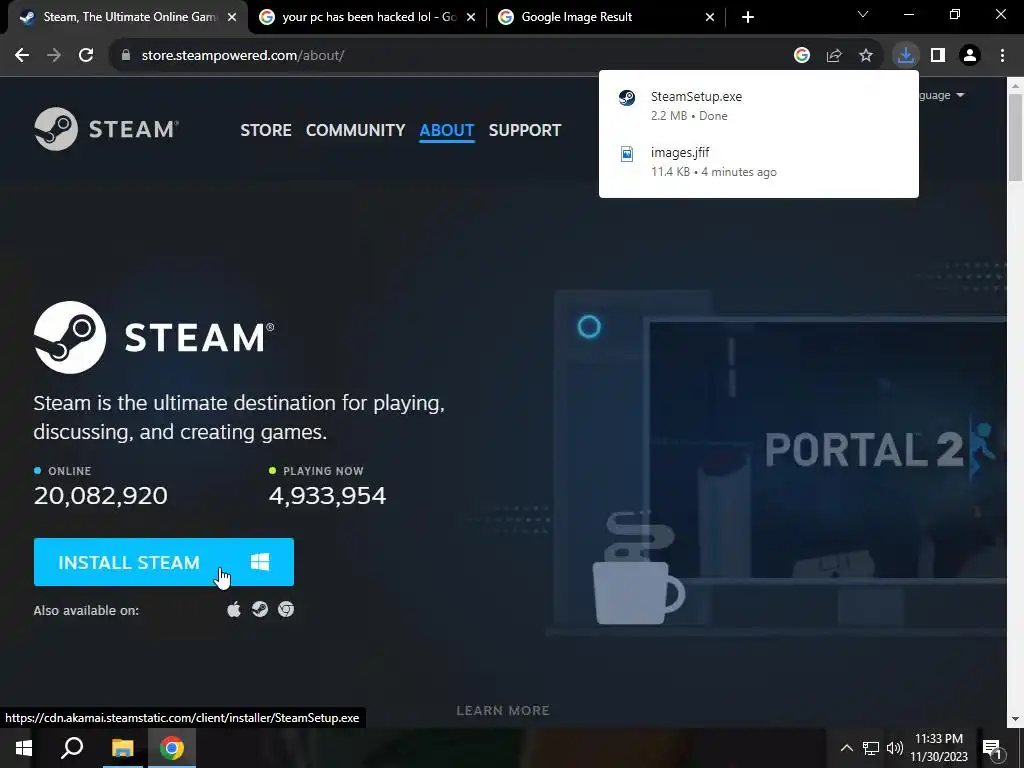This screenshot has height=768, width=1024.
Task: Toggle the Chrome downloads icon
Action: 906,56
